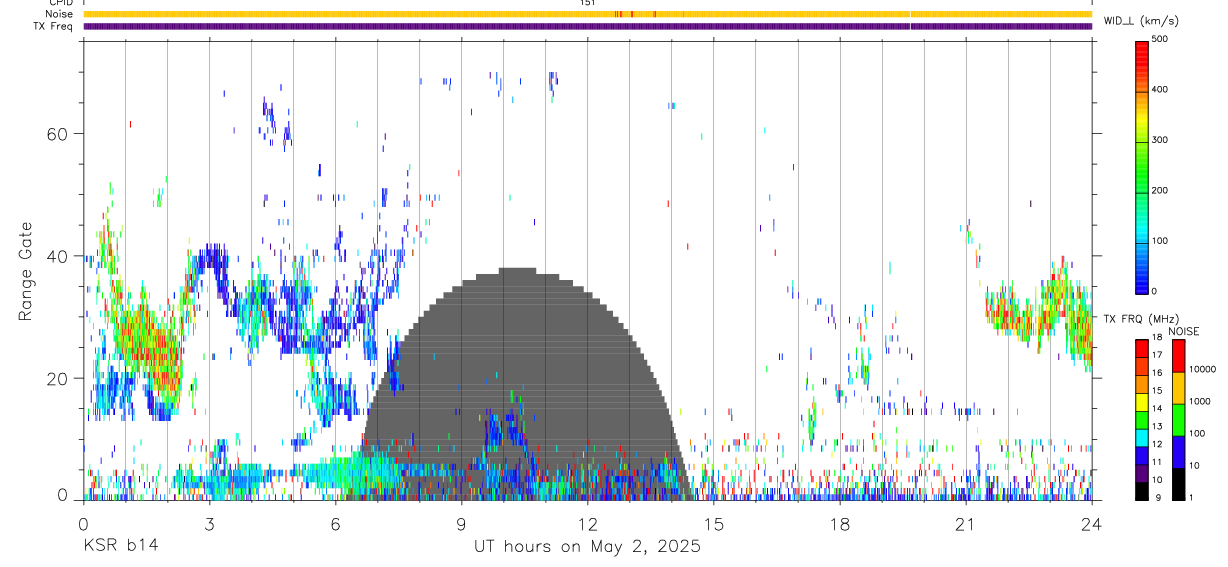
Task: Click the "20" range gate tick label
Action: 57,378
